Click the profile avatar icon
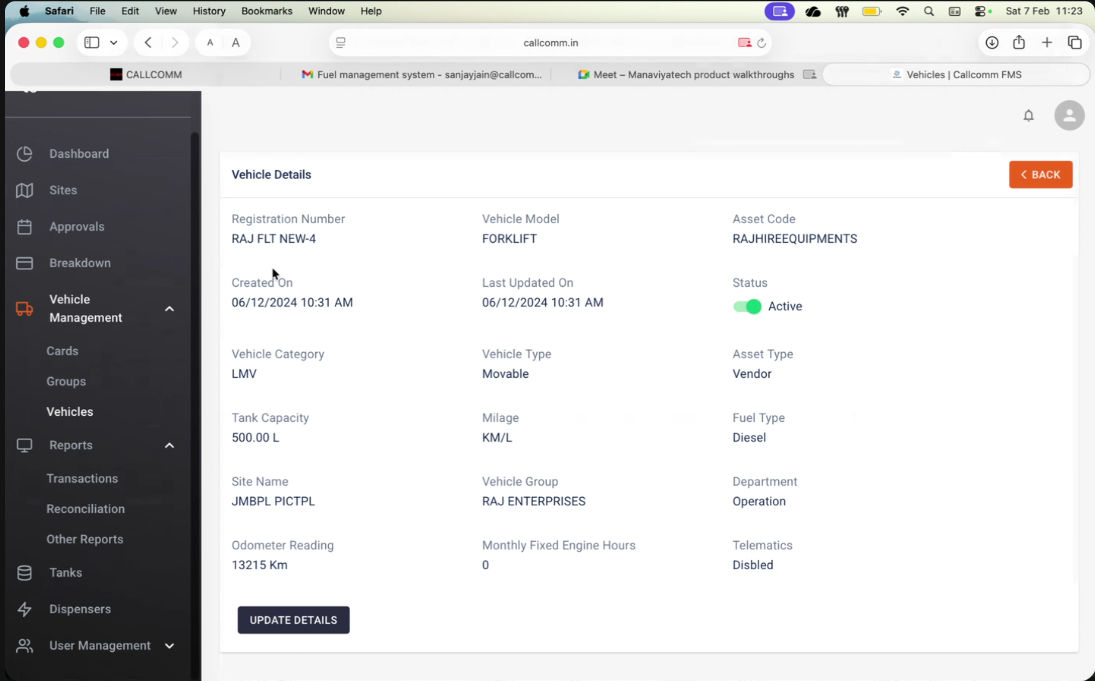The image size is (1095, 681). pos(1069,115)
